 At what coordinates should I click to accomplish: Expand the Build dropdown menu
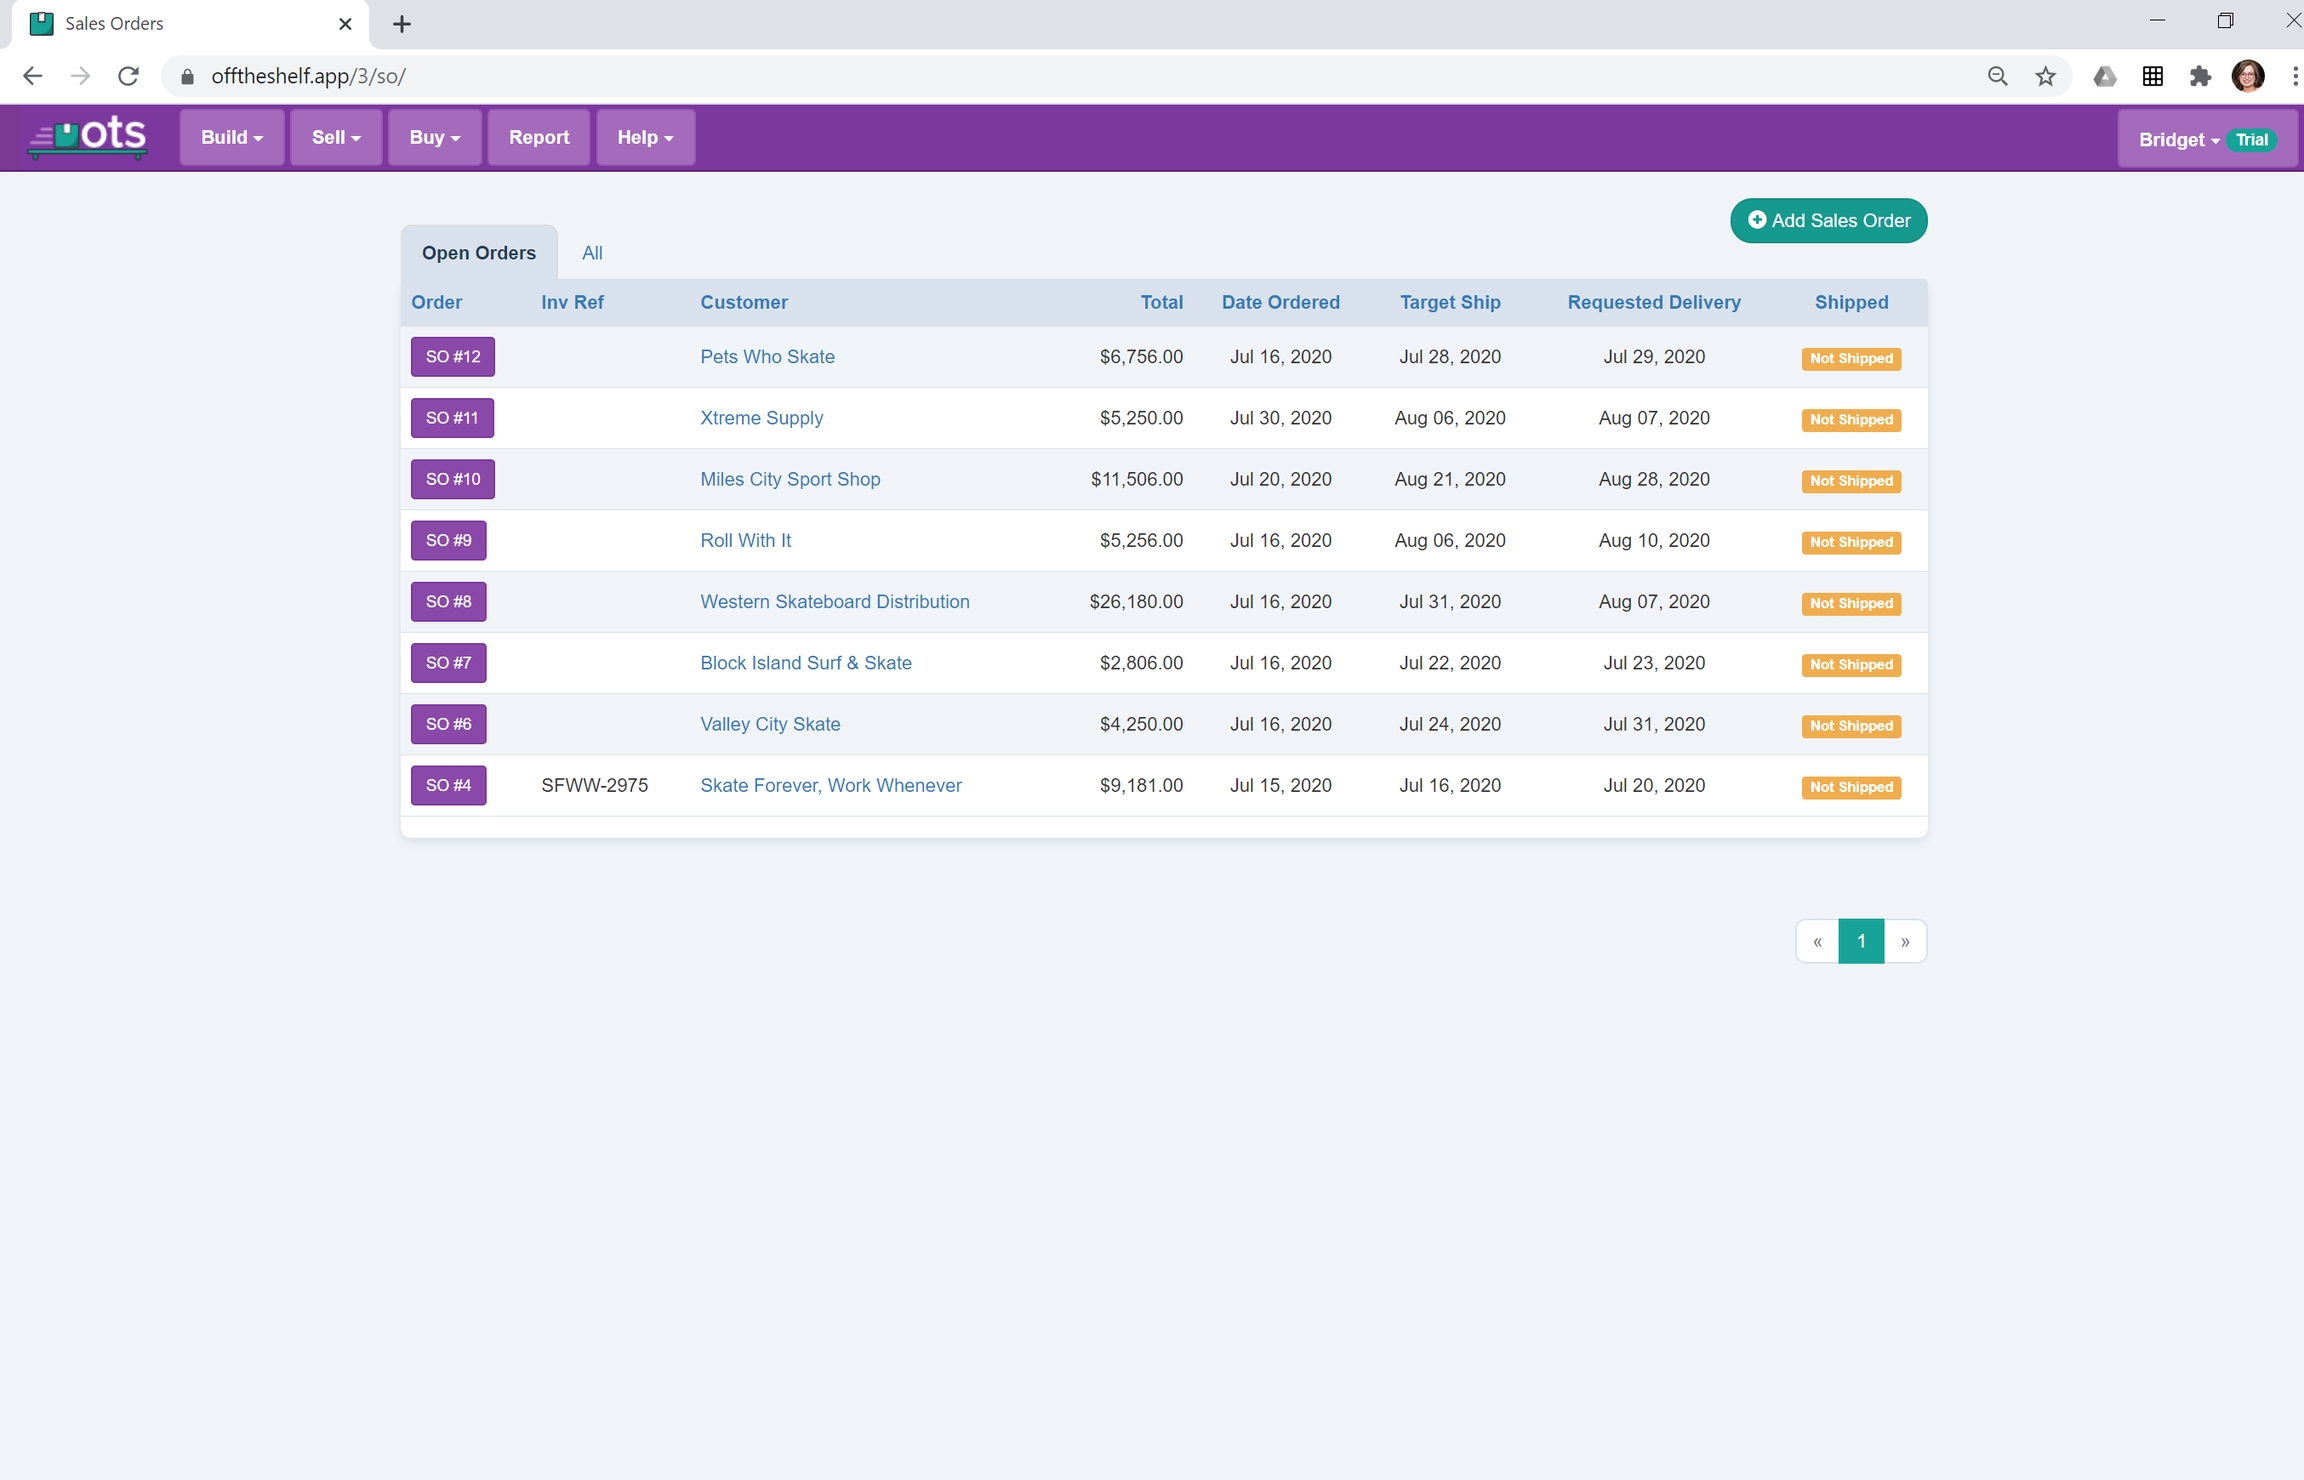[x=231, y=137]
